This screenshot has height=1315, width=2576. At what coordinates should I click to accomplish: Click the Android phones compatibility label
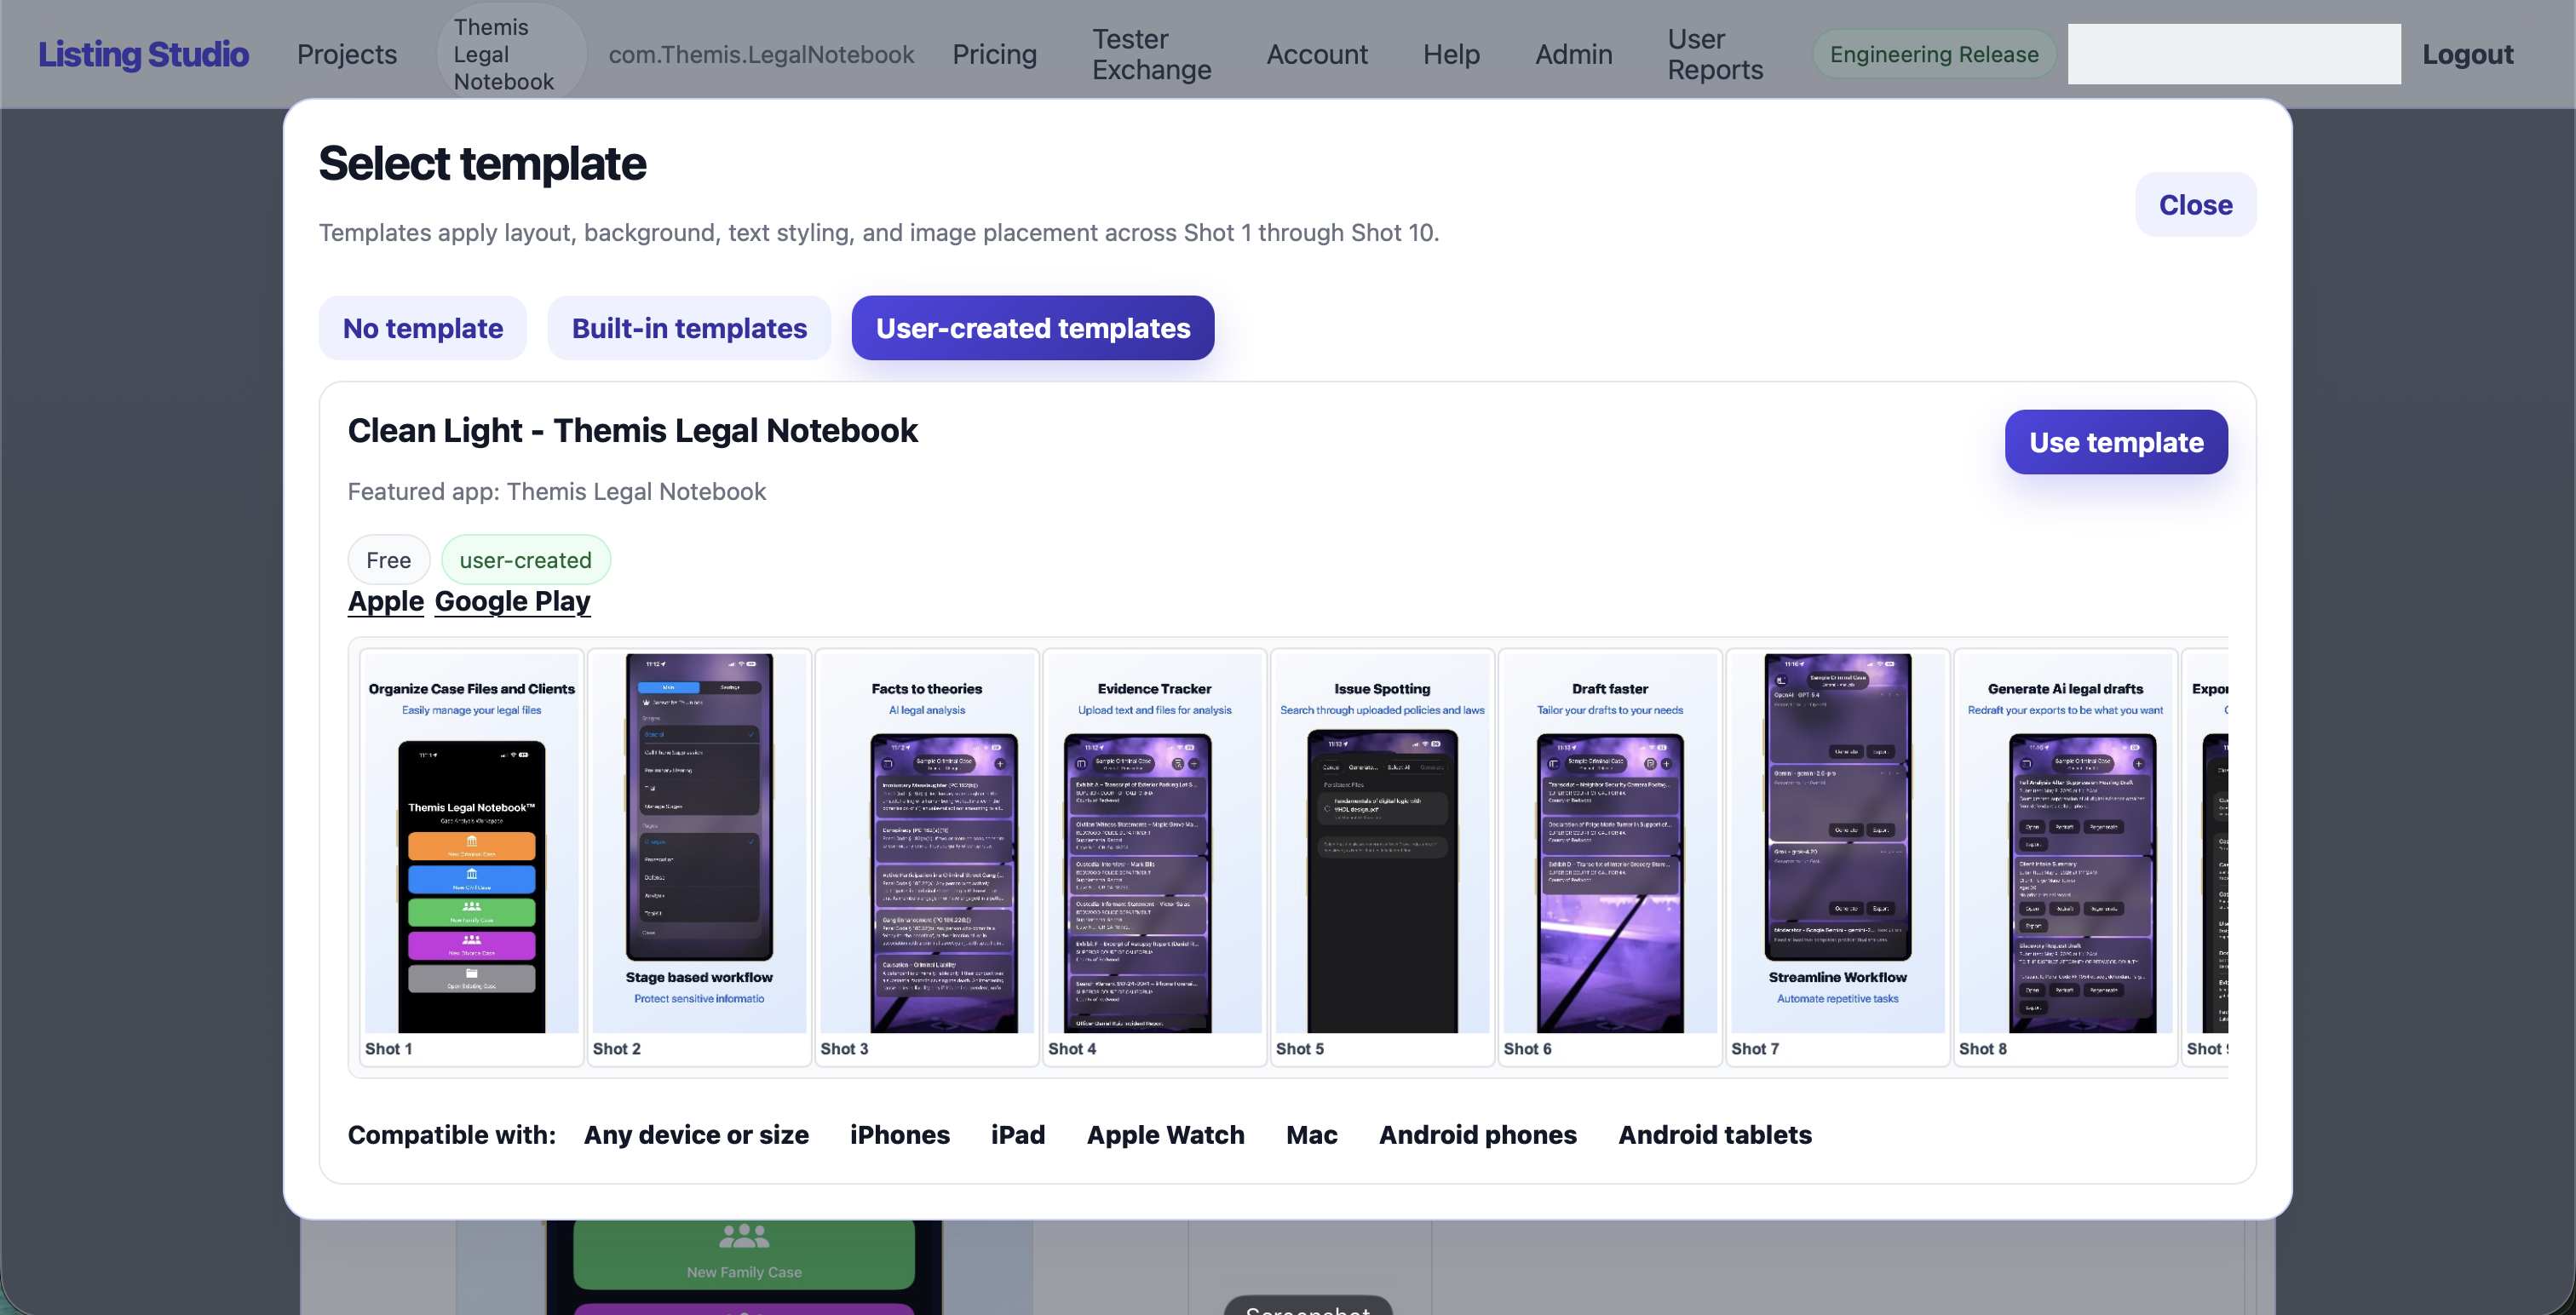[1477, 1135]
